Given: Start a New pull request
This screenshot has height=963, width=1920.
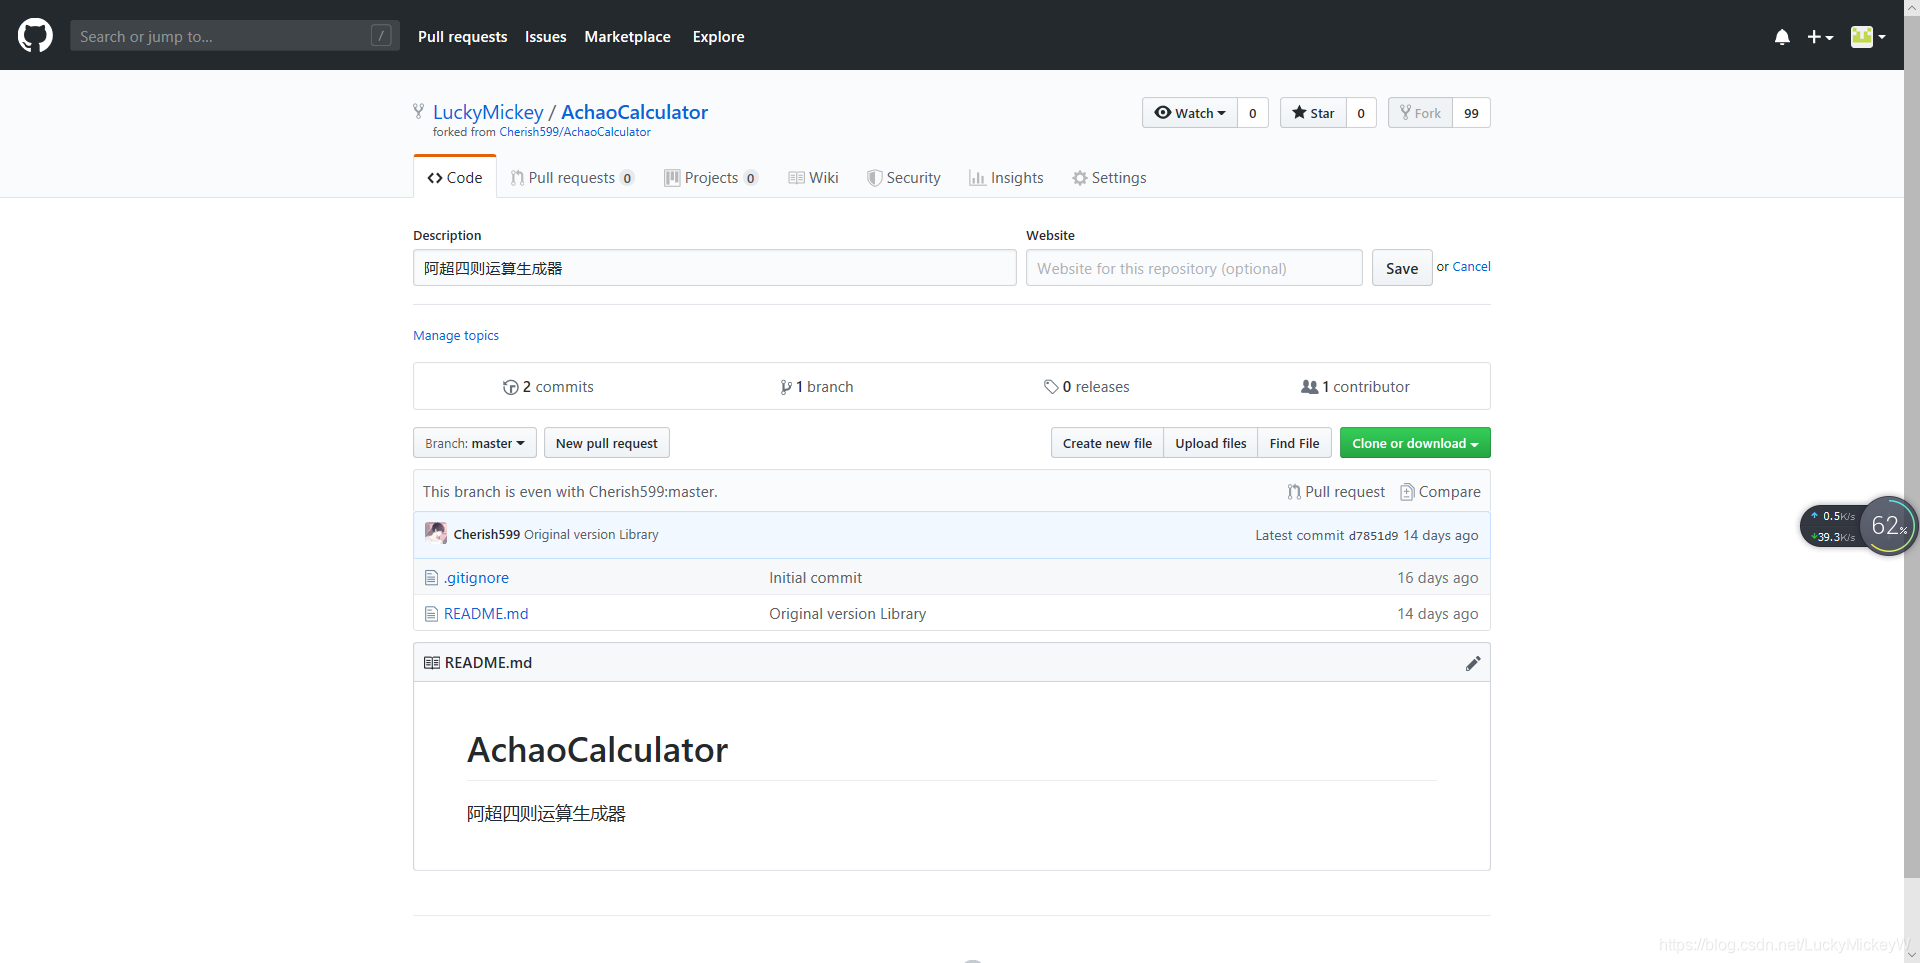Looking at the screenshot, I should pos(607,443).
